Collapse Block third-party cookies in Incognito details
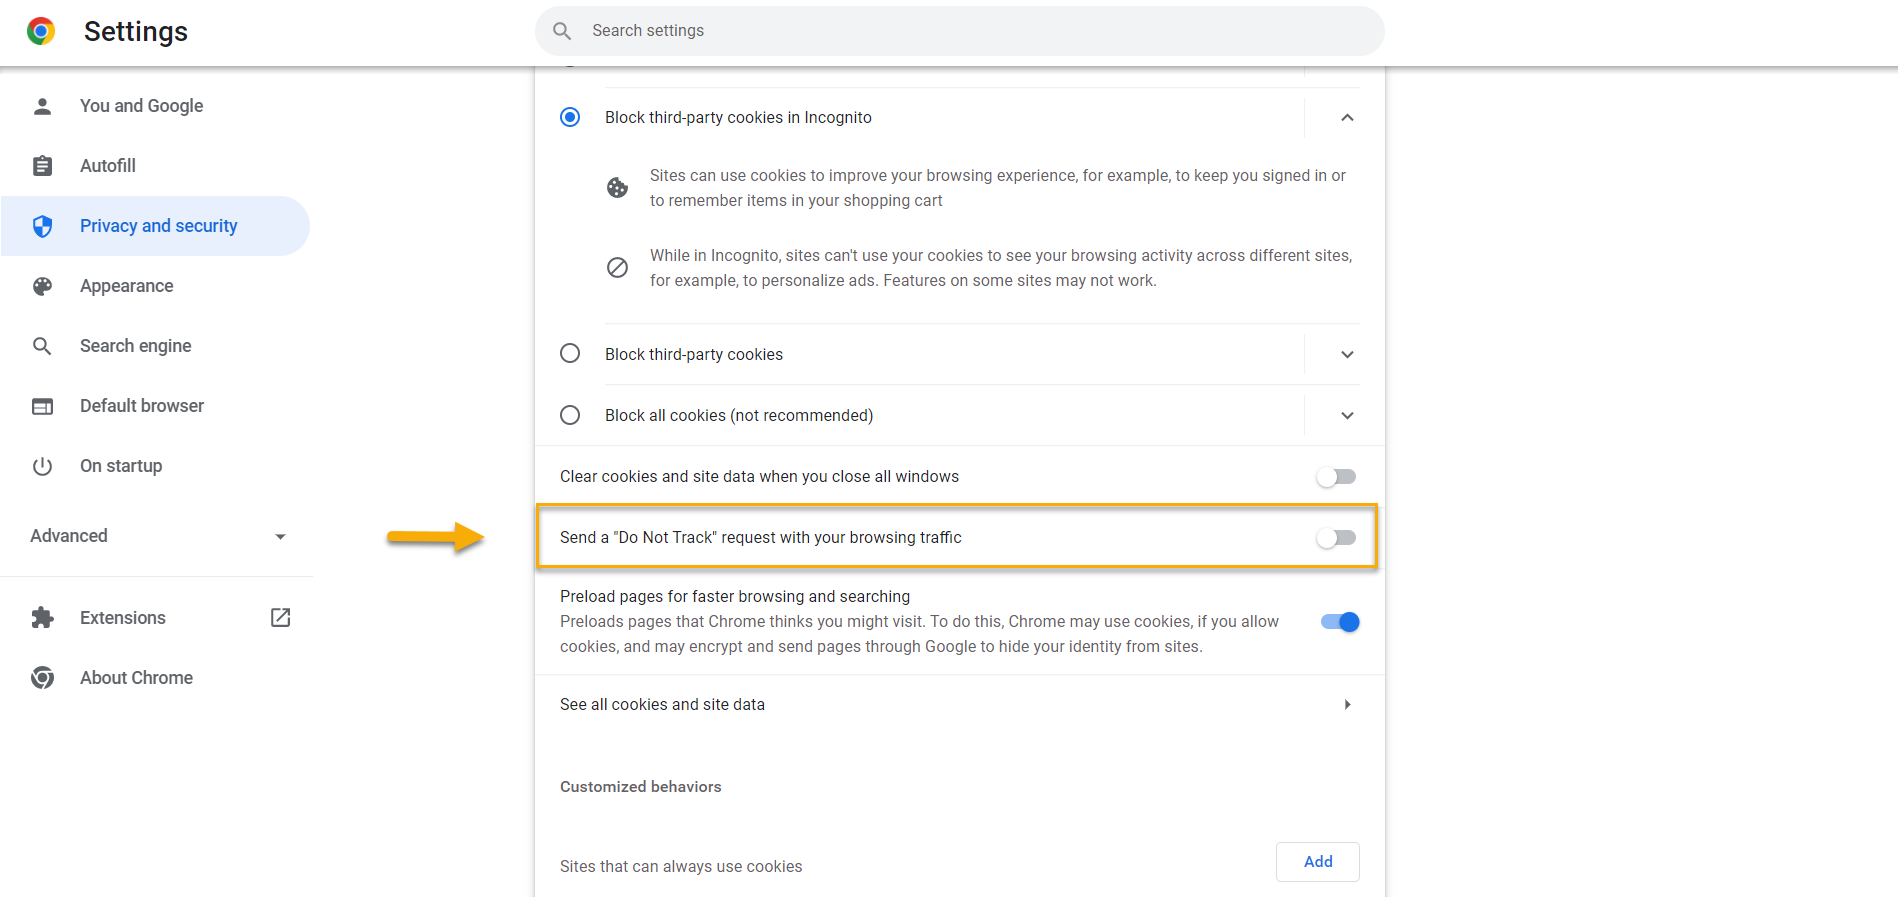This screenshot has width=1898, height=897. [x=1347, y=118]
